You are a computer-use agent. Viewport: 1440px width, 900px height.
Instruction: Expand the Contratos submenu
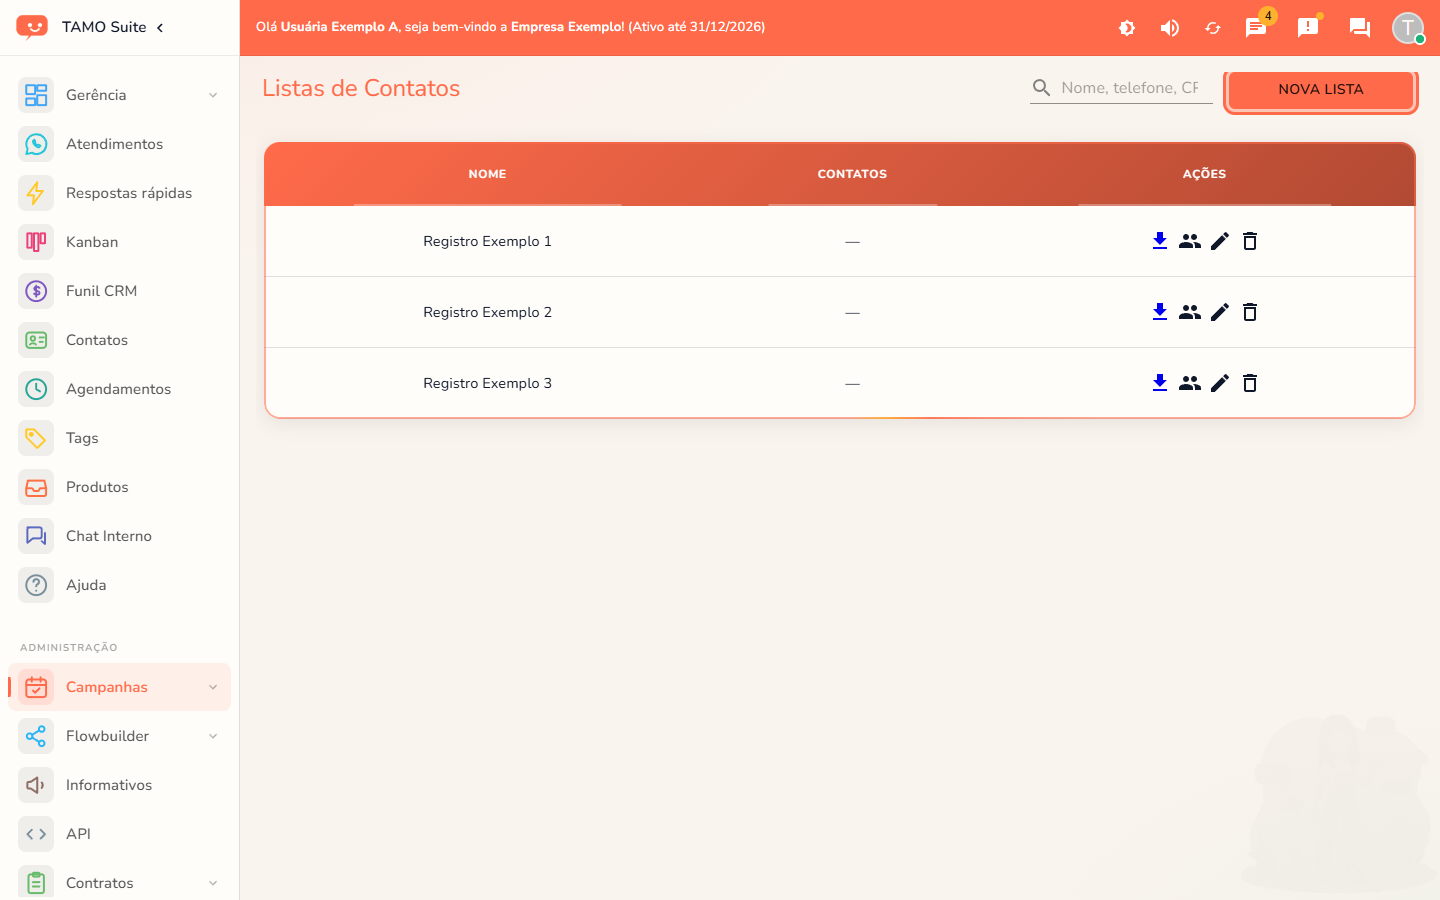(120, 883)
